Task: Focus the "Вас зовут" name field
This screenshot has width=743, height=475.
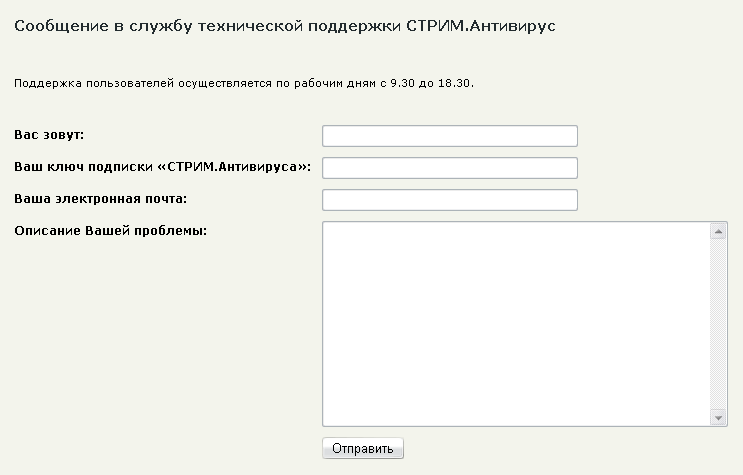Action: [450, 136]
